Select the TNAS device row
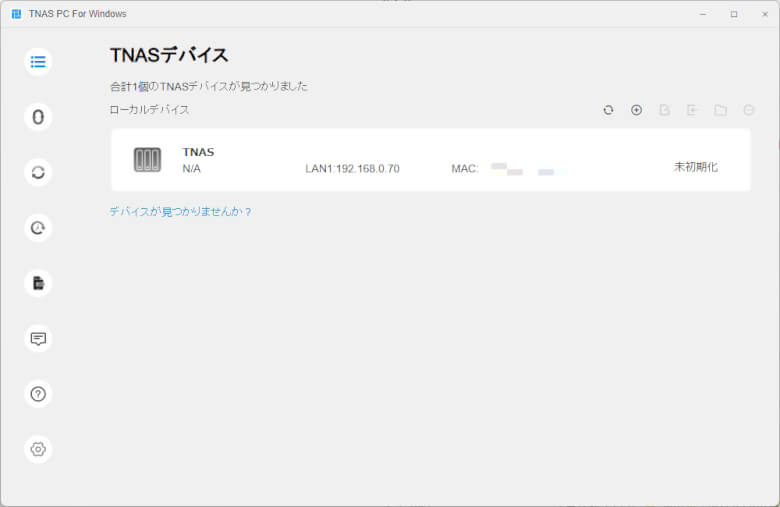Screen dimensions: 780x507 [x=430, y=160]
